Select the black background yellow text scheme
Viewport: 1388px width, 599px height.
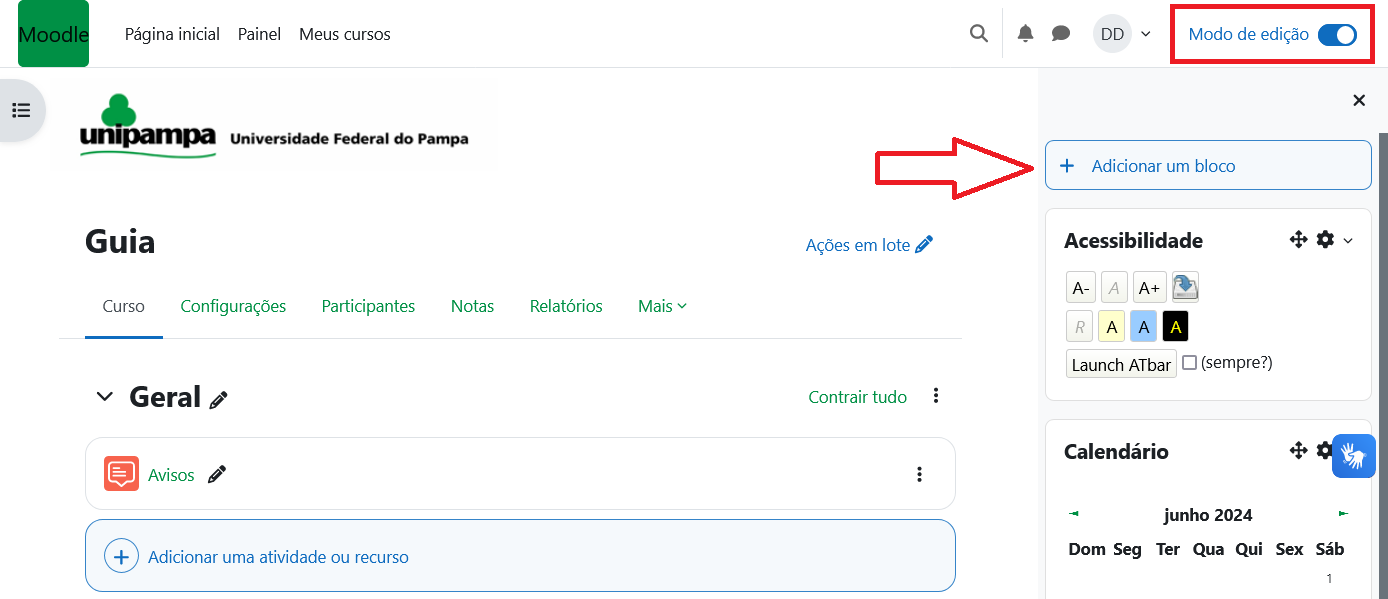[1176, 326]
